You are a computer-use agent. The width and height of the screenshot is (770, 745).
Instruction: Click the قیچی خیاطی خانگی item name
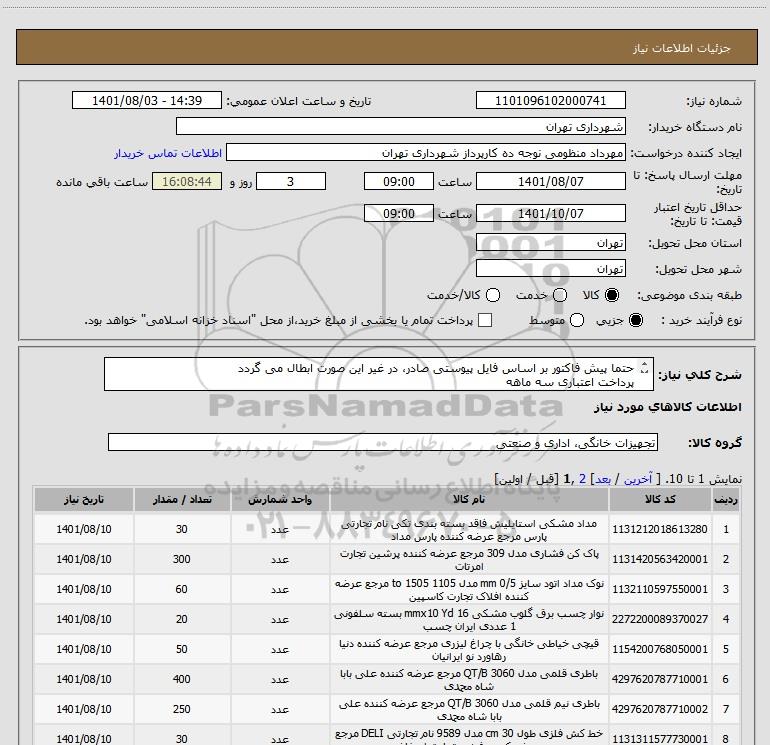[x=469, y=650]
